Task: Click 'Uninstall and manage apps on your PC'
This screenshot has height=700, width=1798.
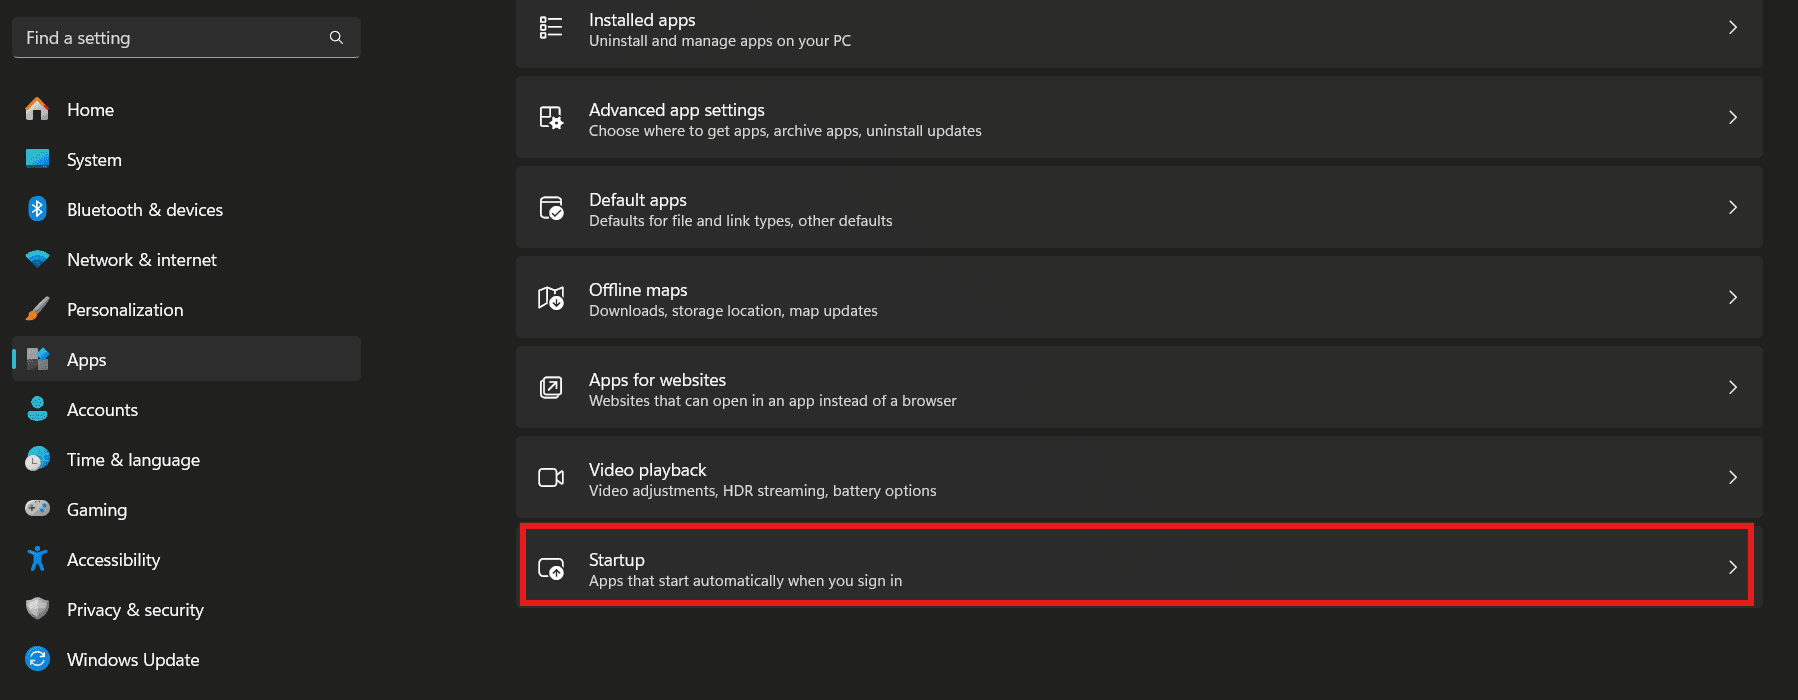Action: (720, 41)
